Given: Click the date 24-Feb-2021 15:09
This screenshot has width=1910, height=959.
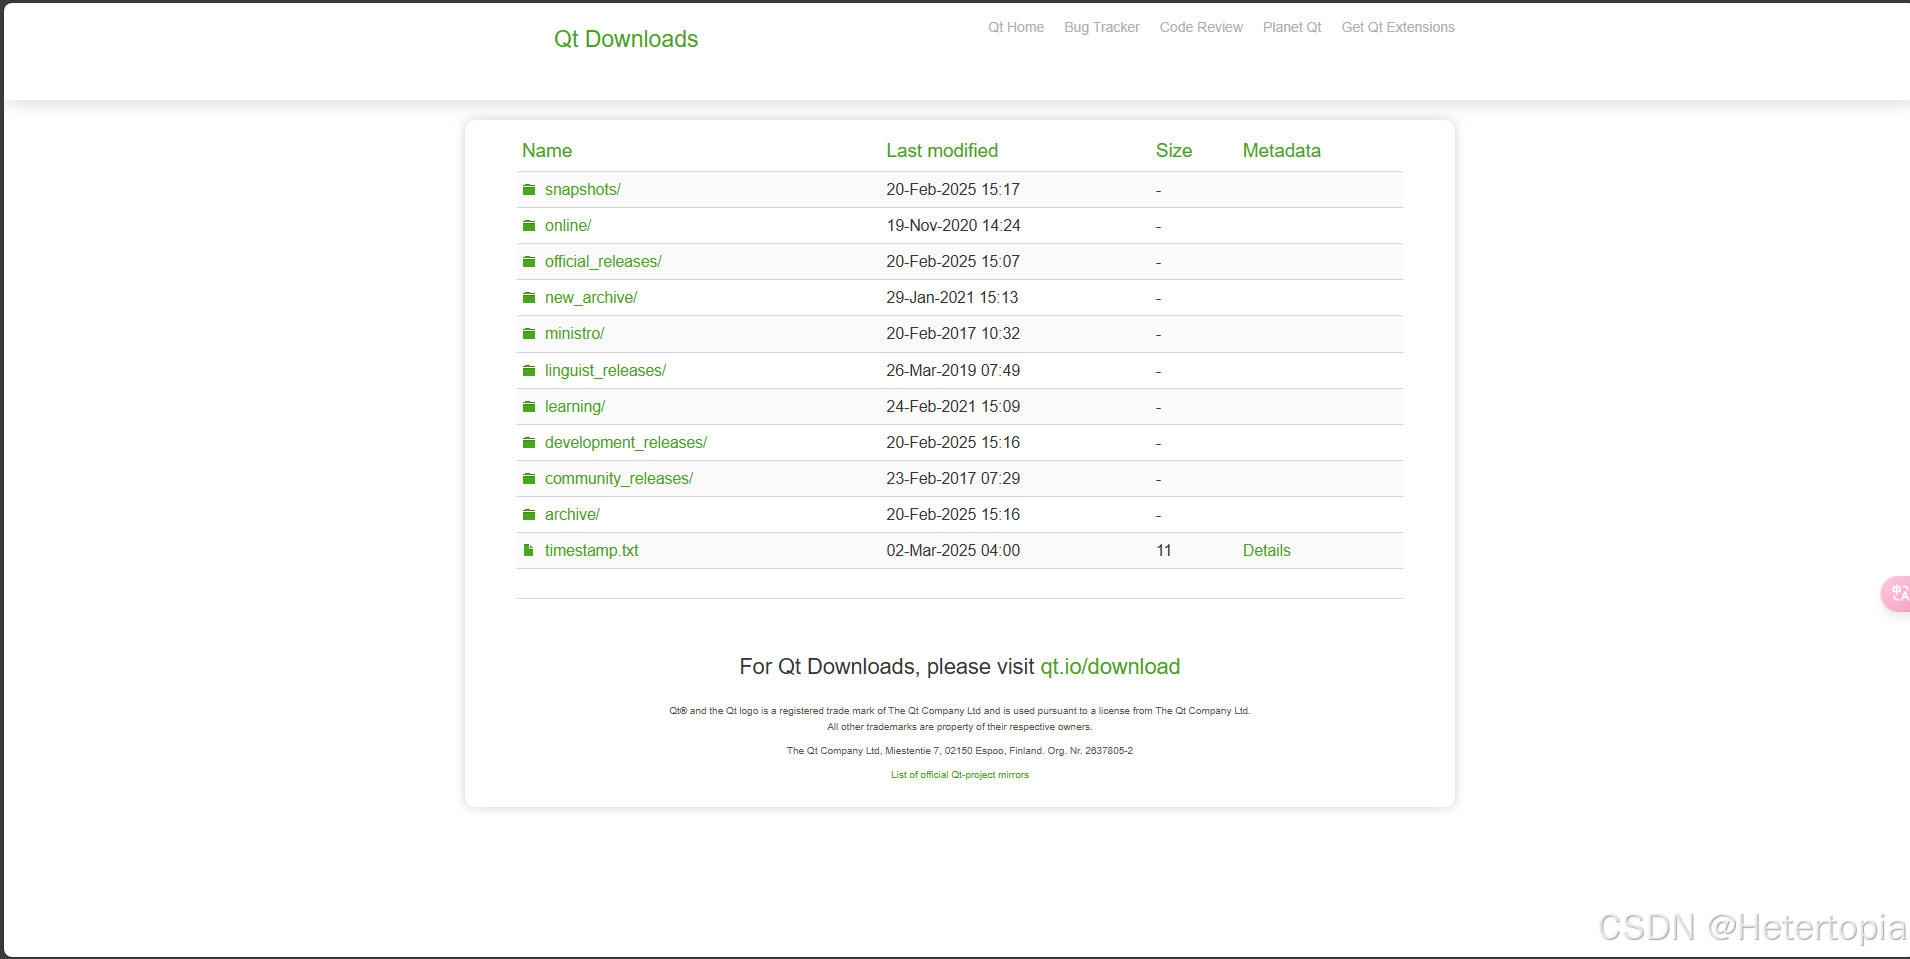Looking at the screenshot, I should pos(953,406).
